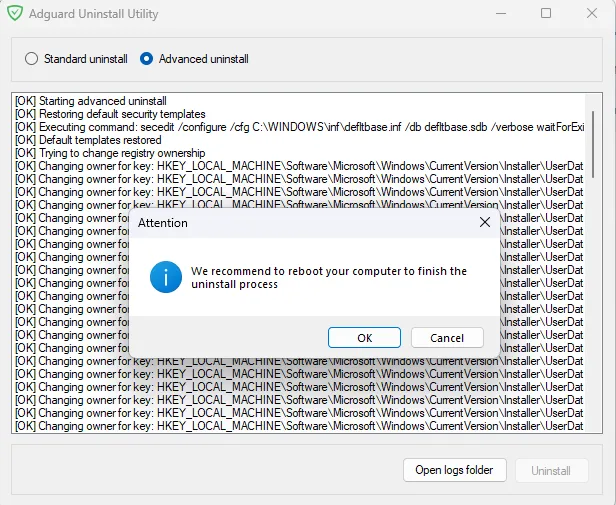Click the 'Attention' dialog title

(x=163, y=223)
